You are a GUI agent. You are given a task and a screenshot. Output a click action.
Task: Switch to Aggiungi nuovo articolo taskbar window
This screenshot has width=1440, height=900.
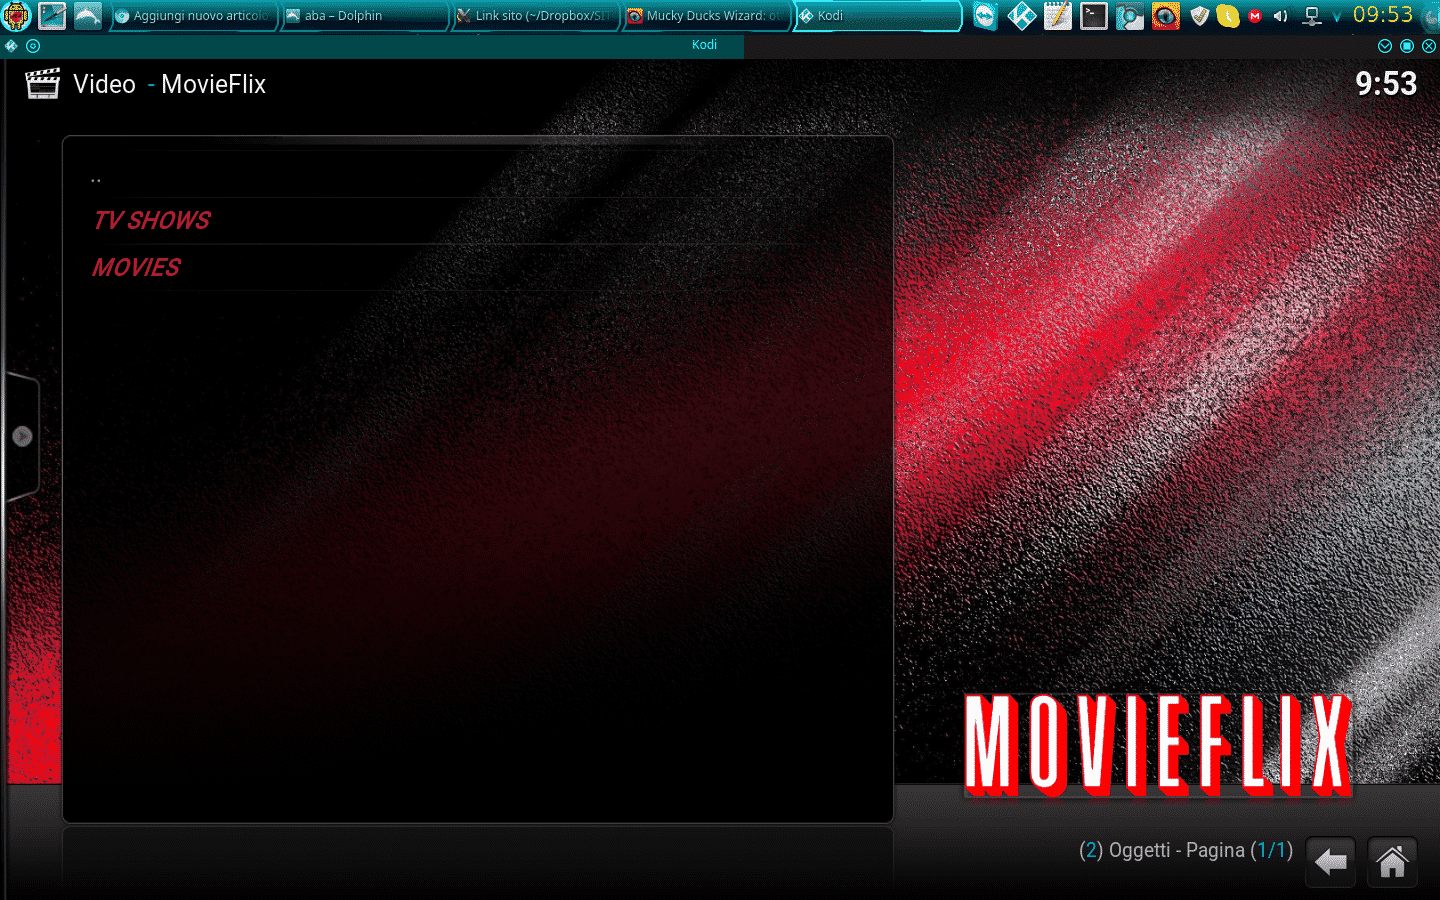[192, 16]
